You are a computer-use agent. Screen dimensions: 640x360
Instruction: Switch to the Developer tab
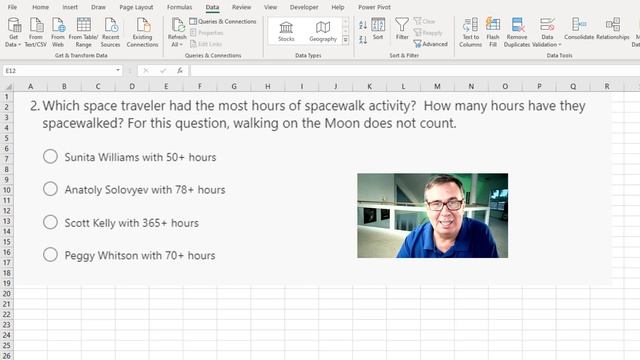(x=304, y=7)
